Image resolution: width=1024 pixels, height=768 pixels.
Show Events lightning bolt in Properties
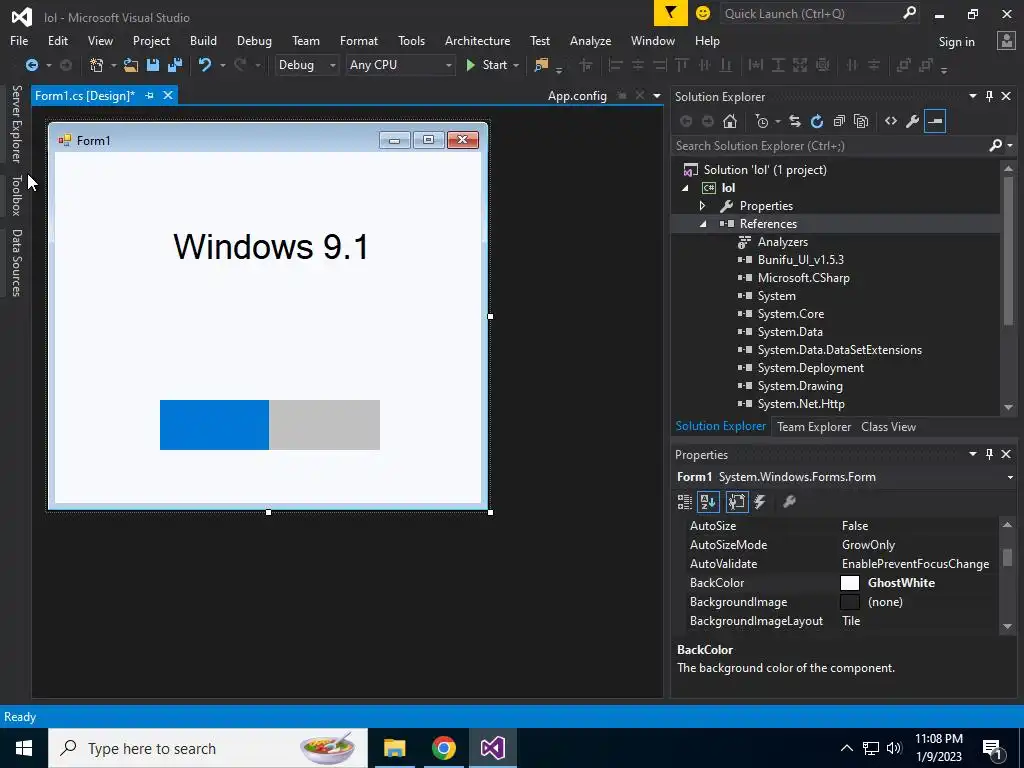tap(760, 502)
